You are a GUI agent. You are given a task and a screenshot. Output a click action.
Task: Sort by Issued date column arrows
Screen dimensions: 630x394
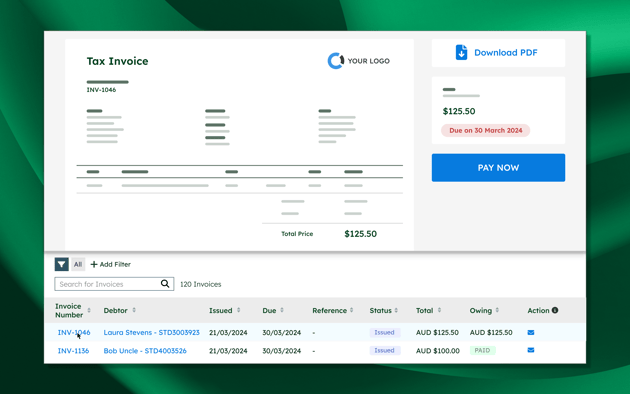[x=238, y=310]
